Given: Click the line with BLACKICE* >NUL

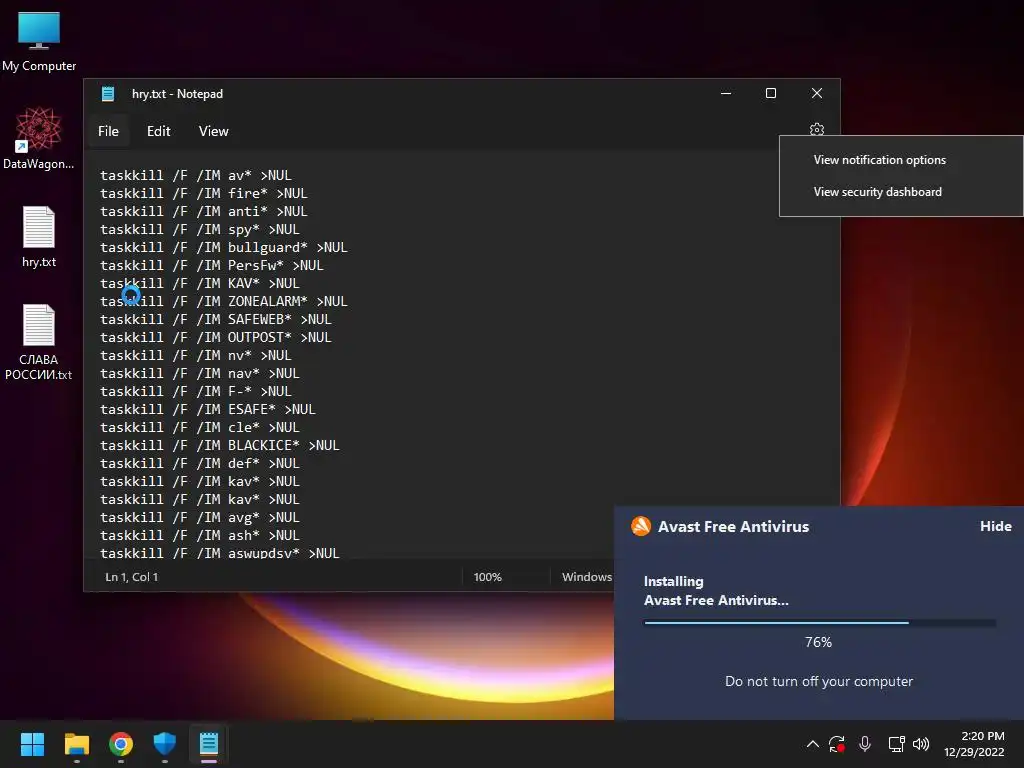Looking at the screenshot, I should [x=220, y=445].
